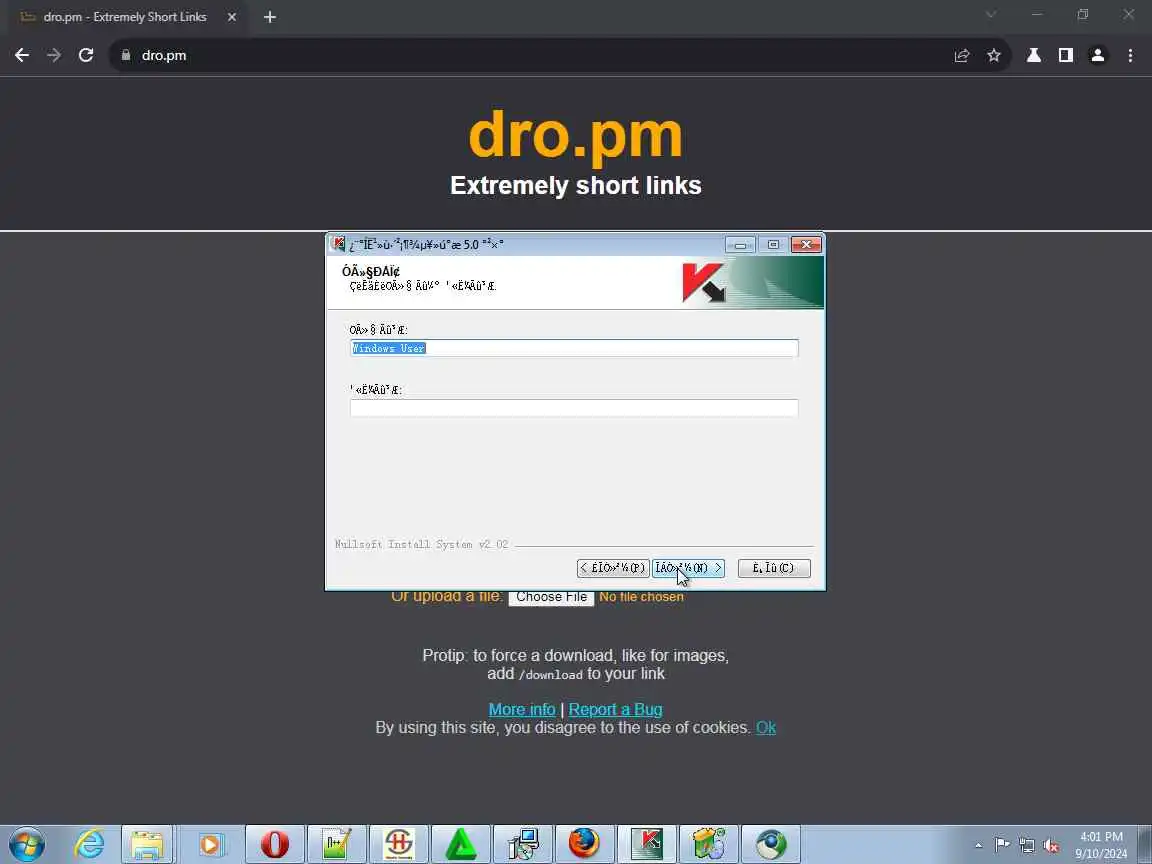Open a new browser tab

coord(270,17)
